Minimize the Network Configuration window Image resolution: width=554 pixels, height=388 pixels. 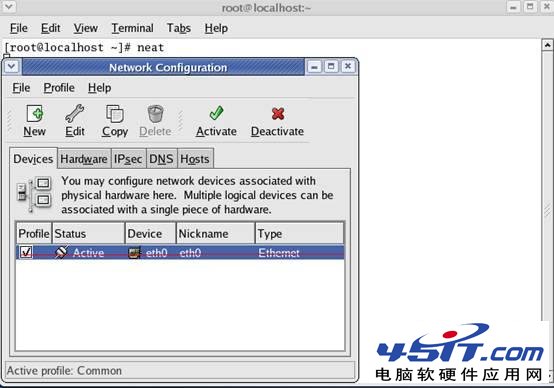(314, 66)
